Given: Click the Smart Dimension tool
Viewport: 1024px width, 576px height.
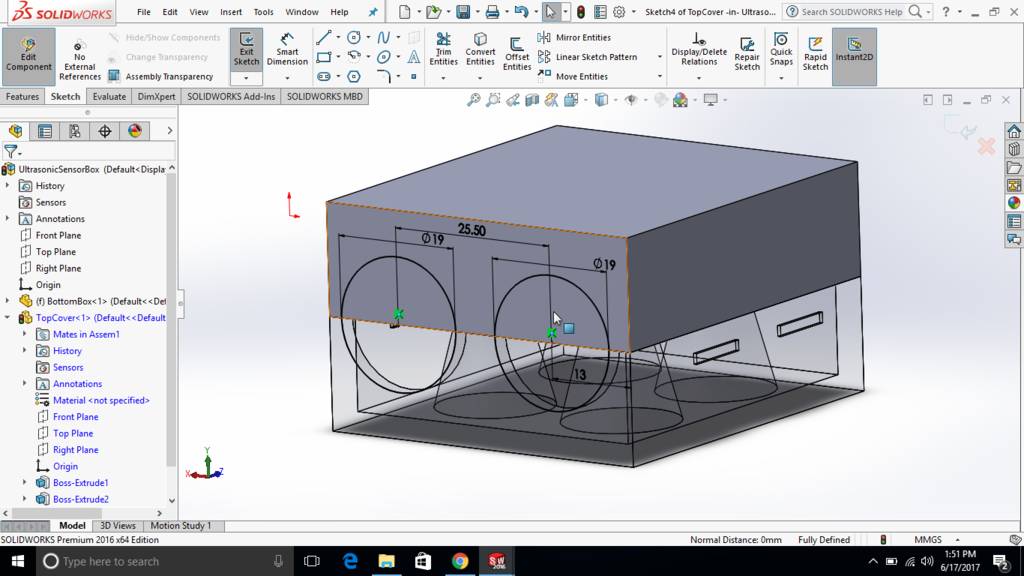Looking at the screenshot, I should (287, 50).
